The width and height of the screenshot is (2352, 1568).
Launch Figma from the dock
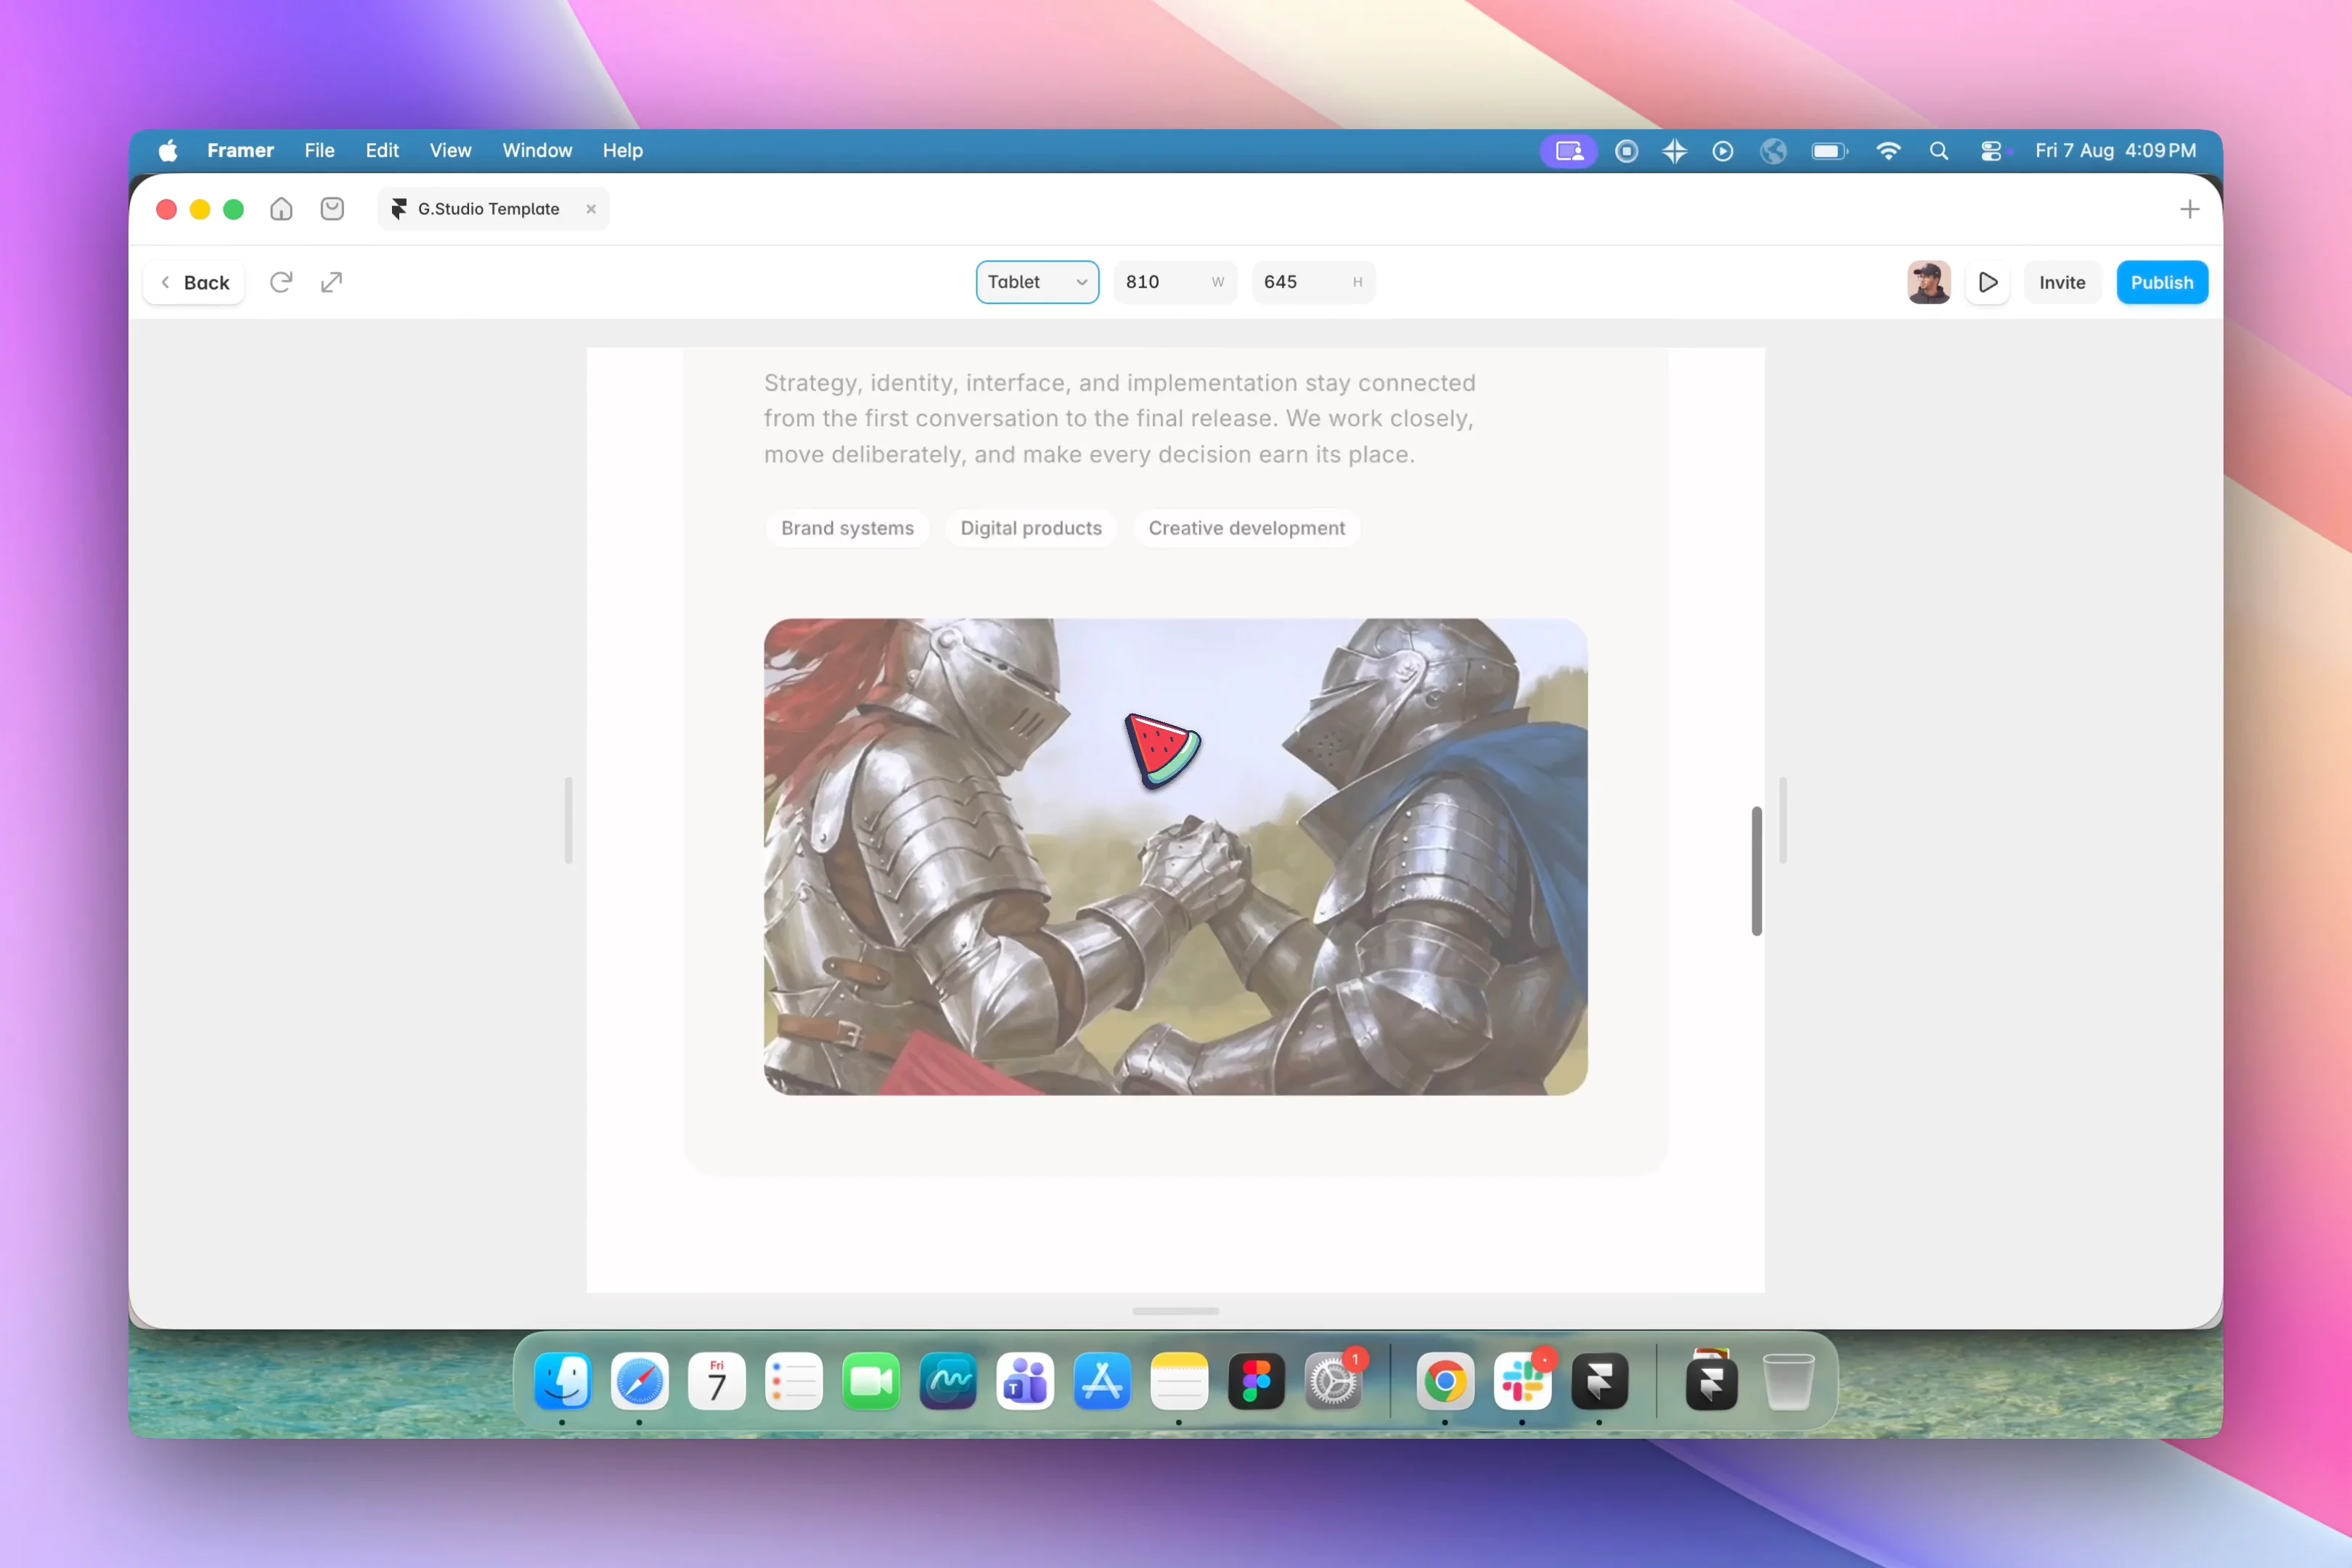point(1256,1382)
